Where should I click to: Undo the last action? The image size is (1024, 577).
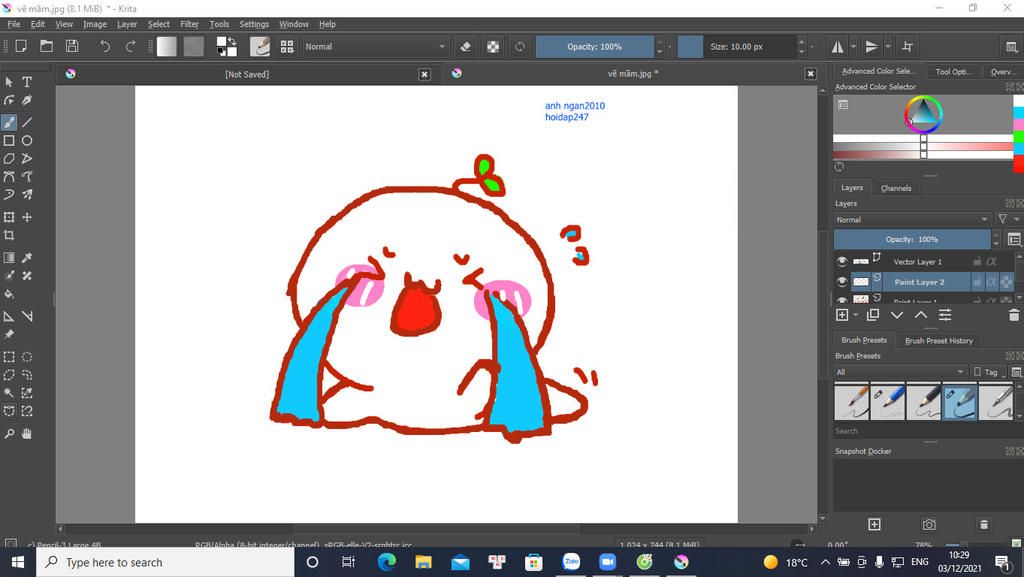[104, 46]
